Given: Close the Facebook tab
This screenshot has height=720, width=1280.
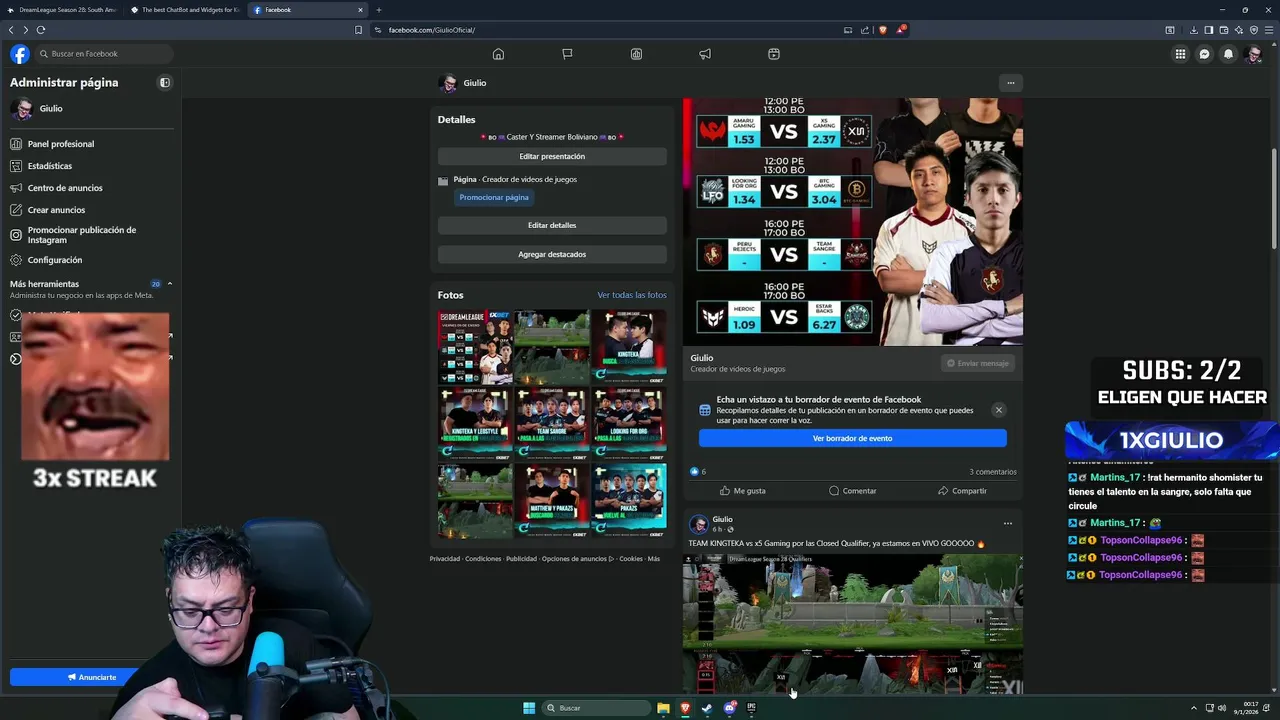Looking at the screenshot, I should (360, 10).
